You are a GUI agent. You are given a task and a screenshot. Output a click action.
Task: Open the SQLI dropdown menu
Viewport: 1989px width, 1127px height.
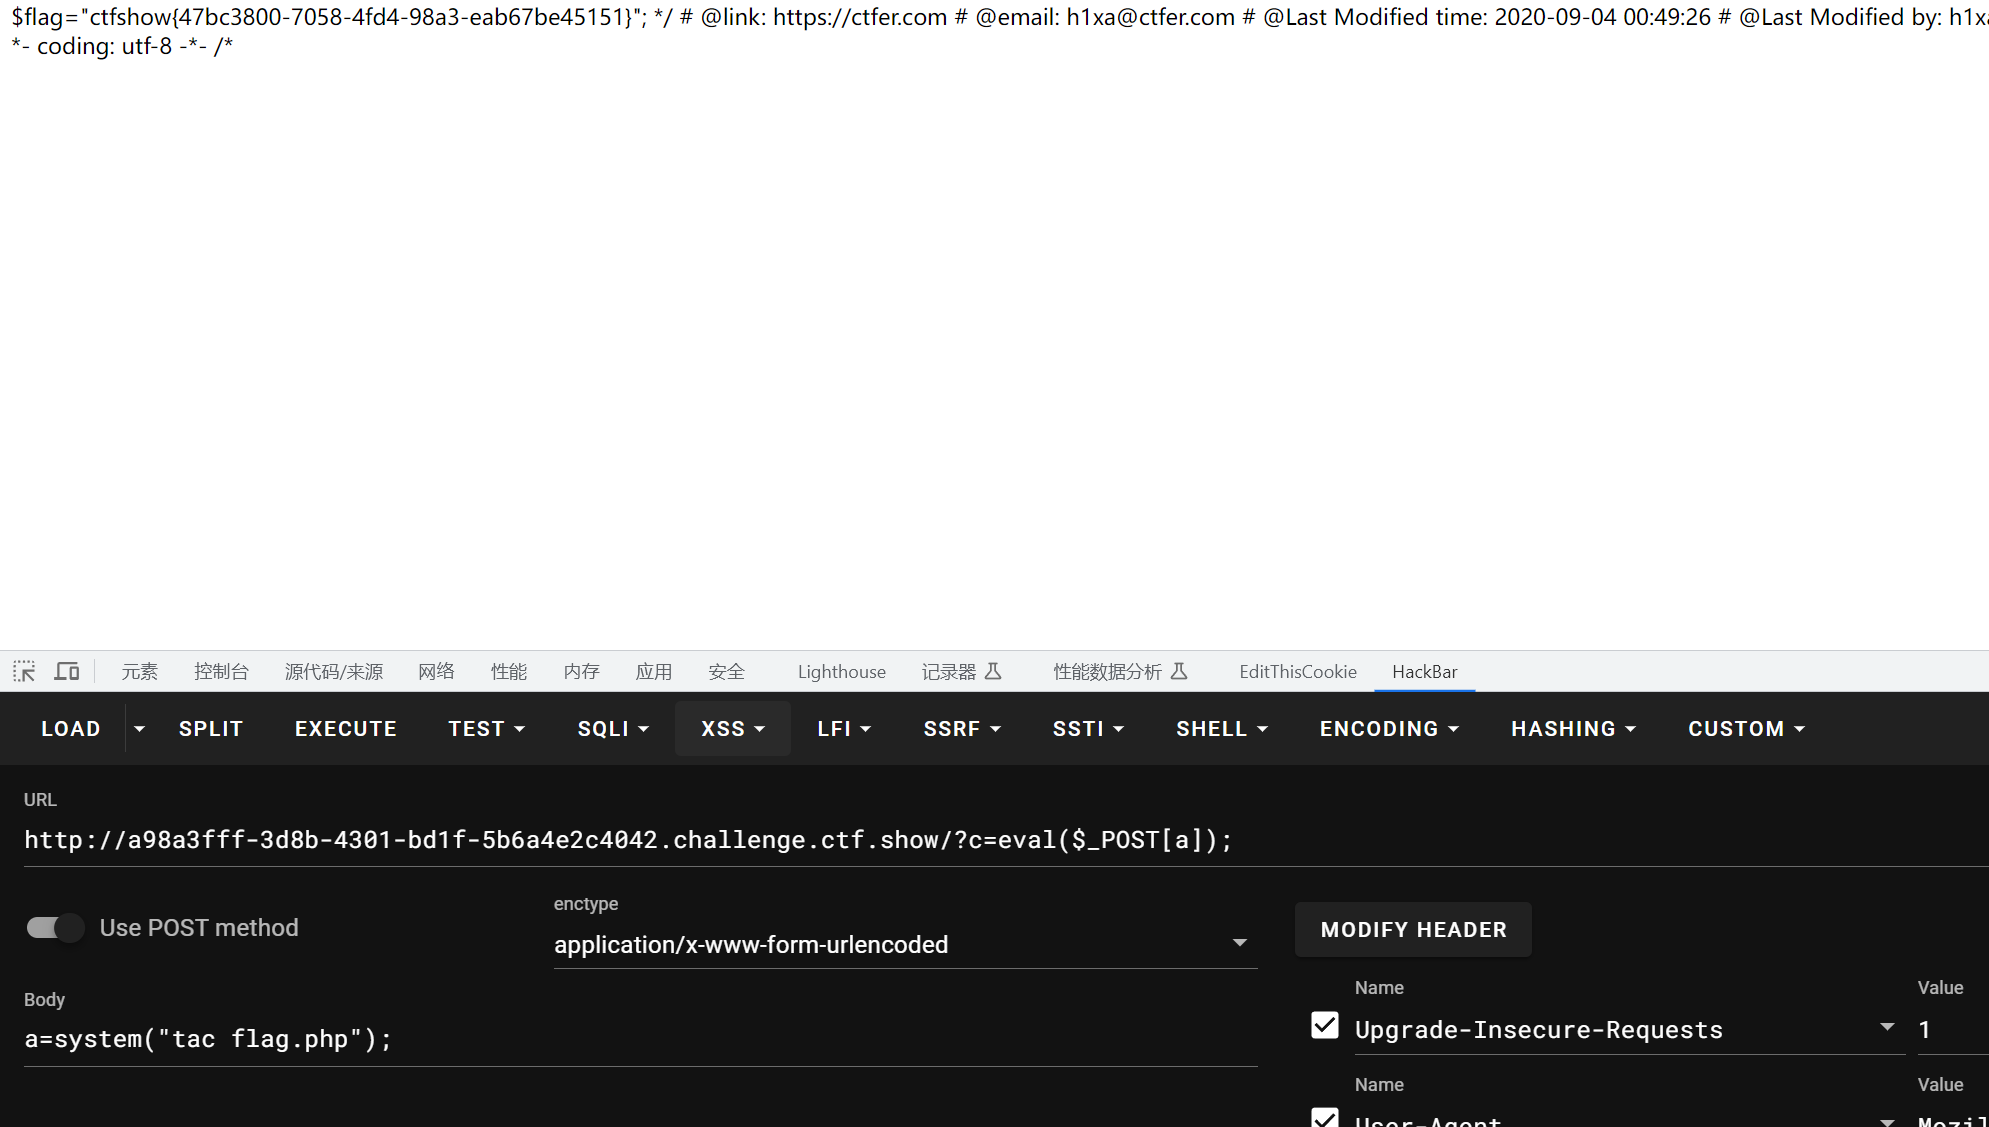tap(613, 729)
